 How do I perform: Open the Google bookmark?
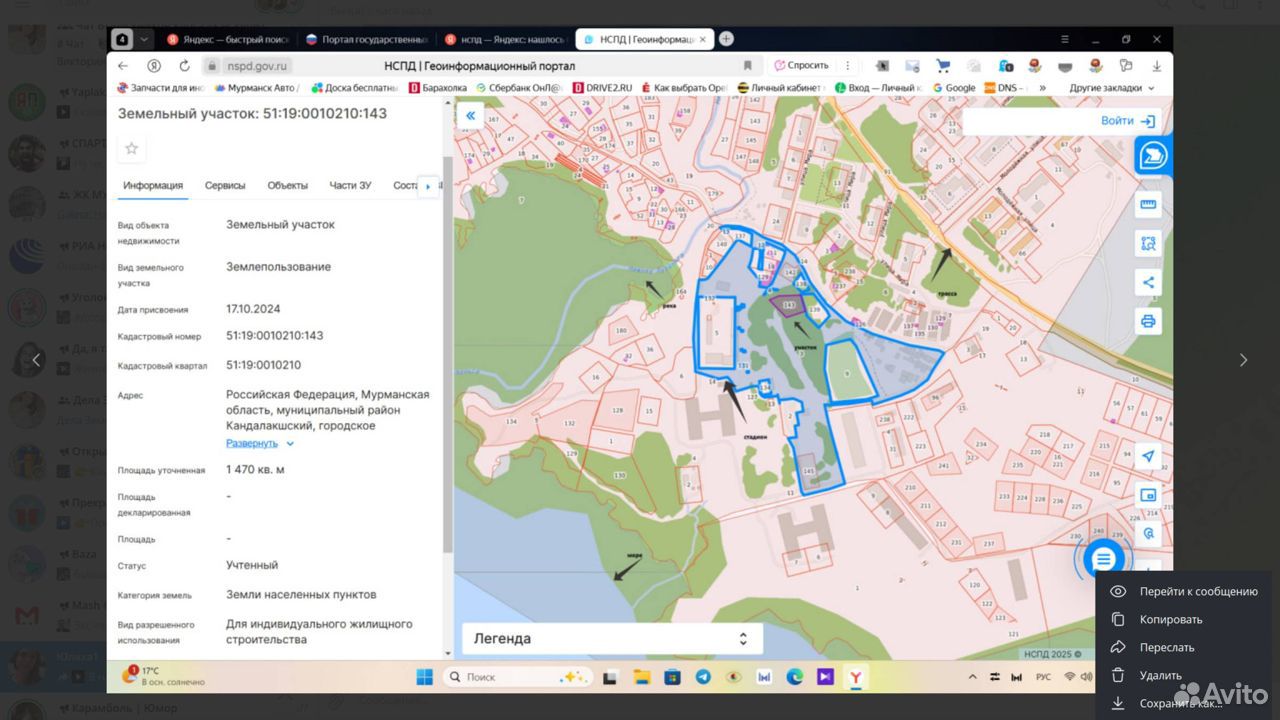954,88
